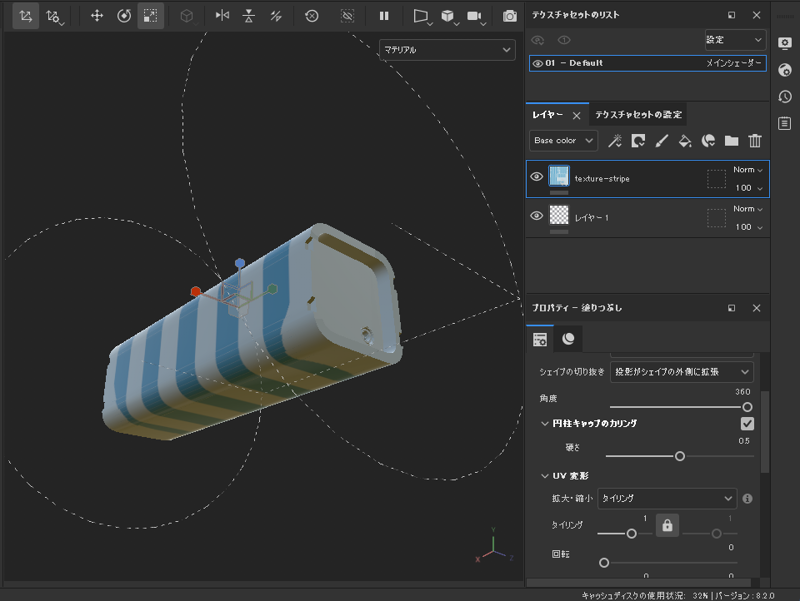Add a fill layer with the bucket icon
Viewport: 800px width, 601px height.
(x=685, y=141)
